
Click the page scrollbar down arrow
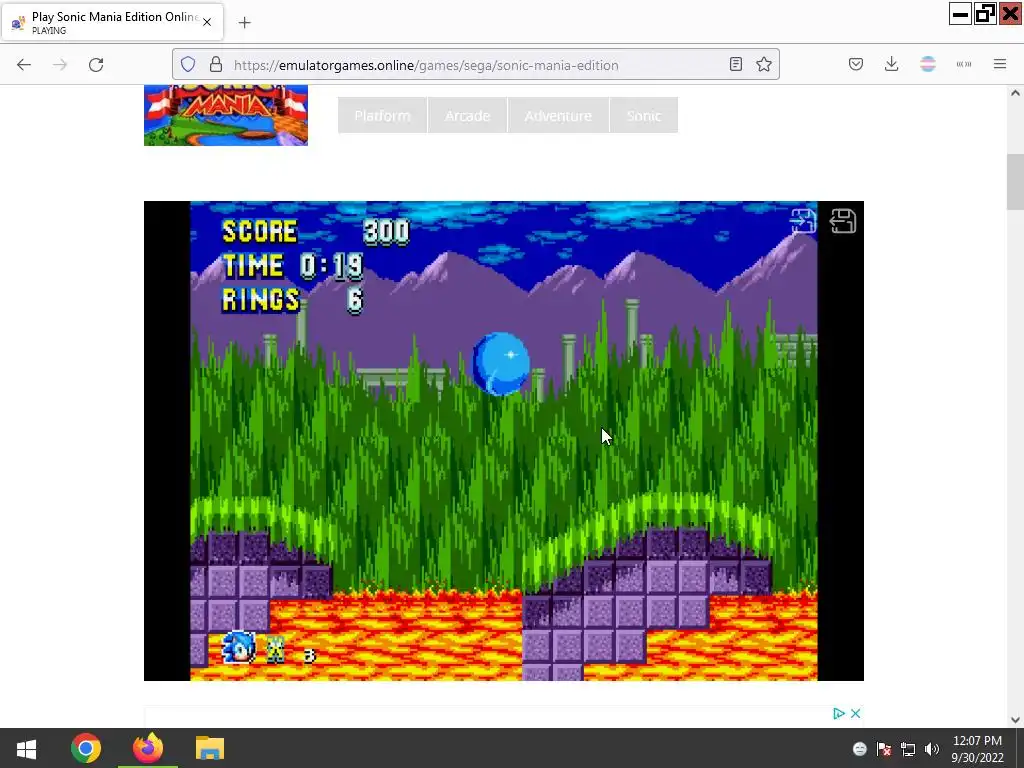tap(1015, 720)
